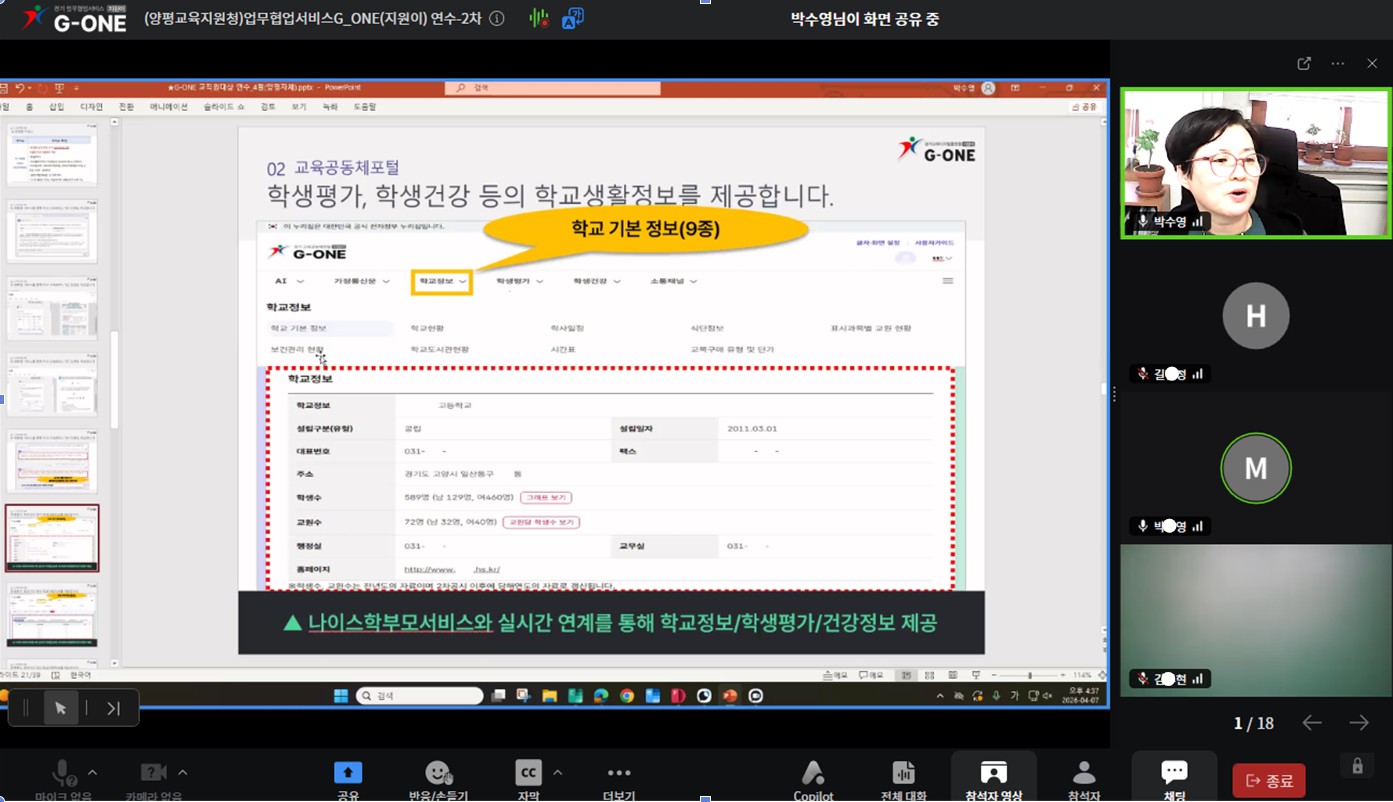
Task: Open the 슬라이드 쇼 ribbon tab
Action: click(222, 106)
